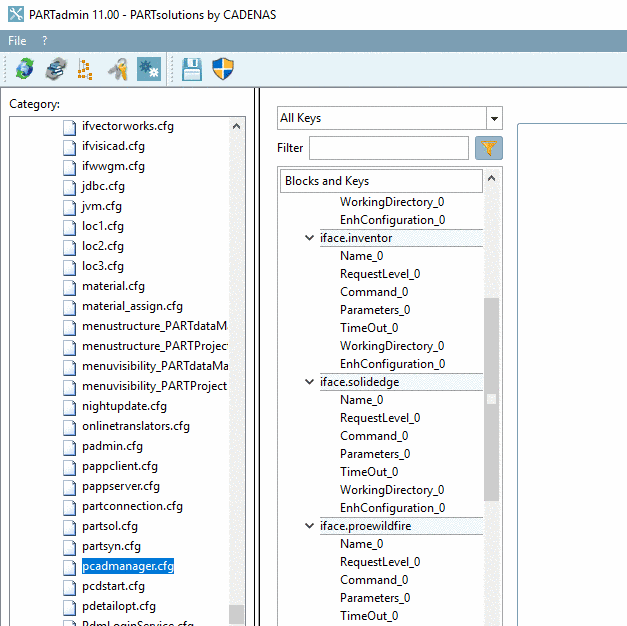Open the File menu
Screen dimensions: 627x626
click(x=17, y=41)
